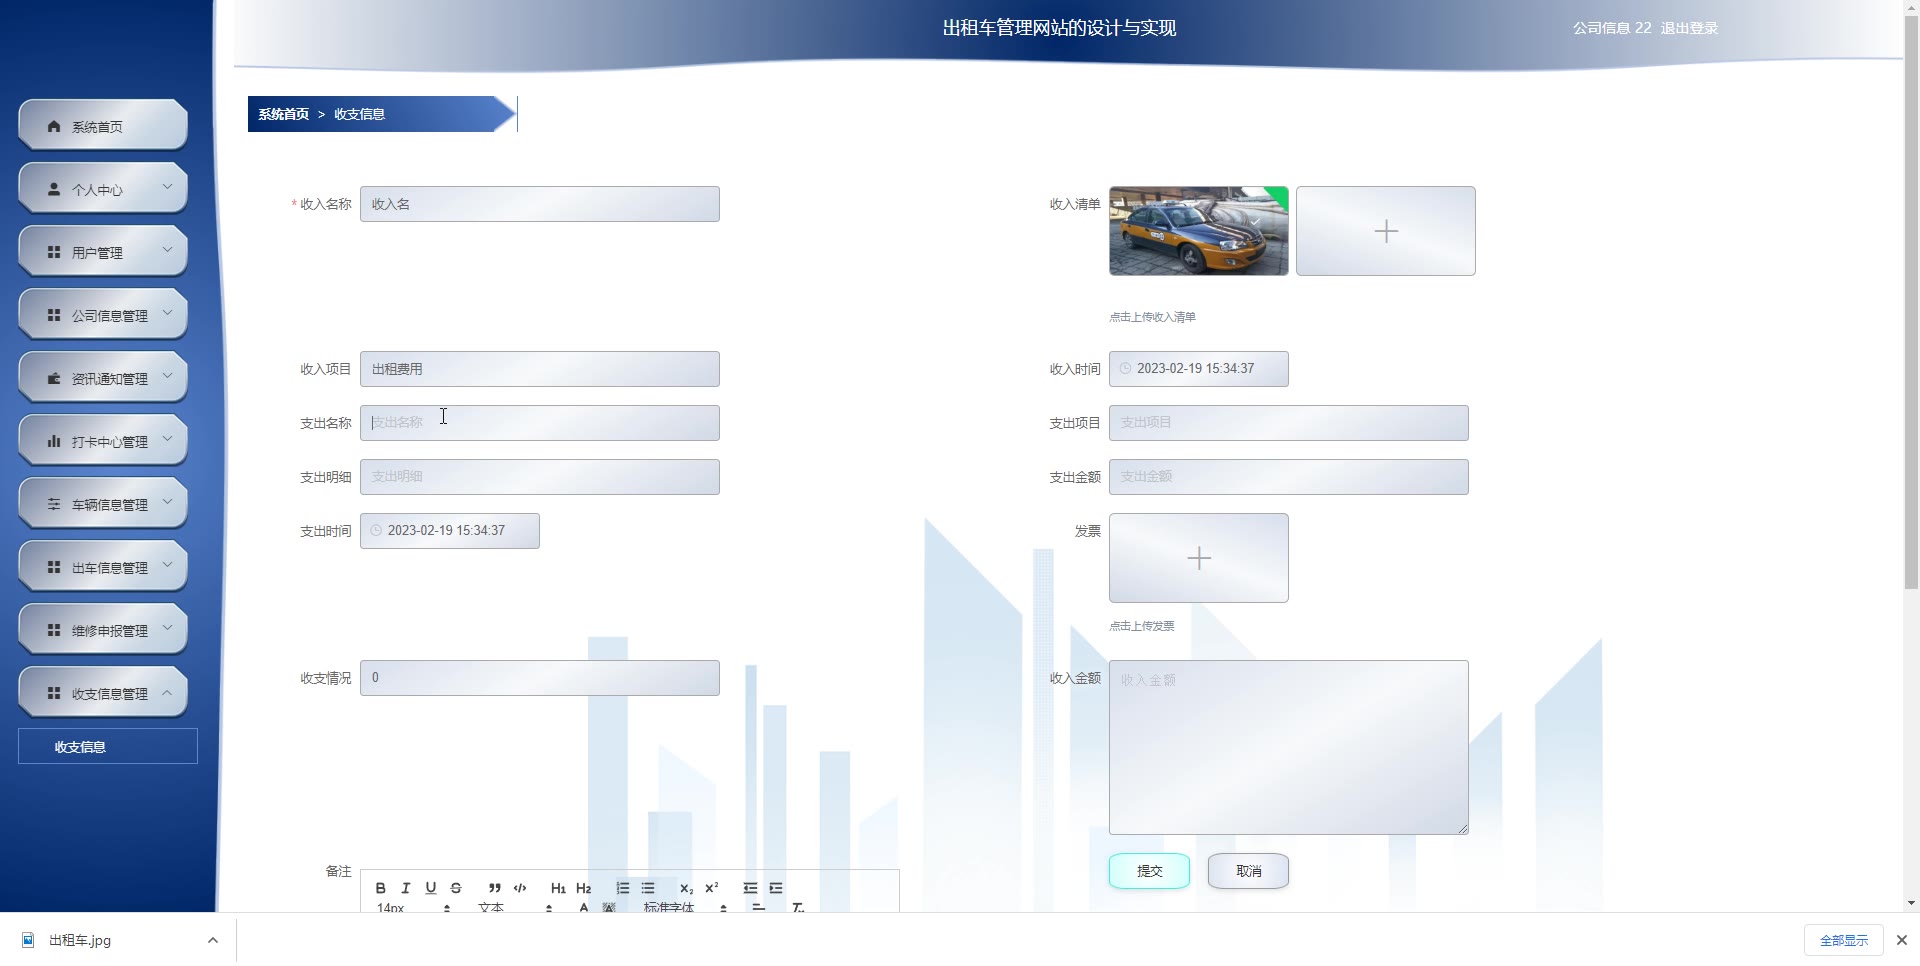
Task: Focus the 收入名称 input field
Action: (x=540, y=204)
